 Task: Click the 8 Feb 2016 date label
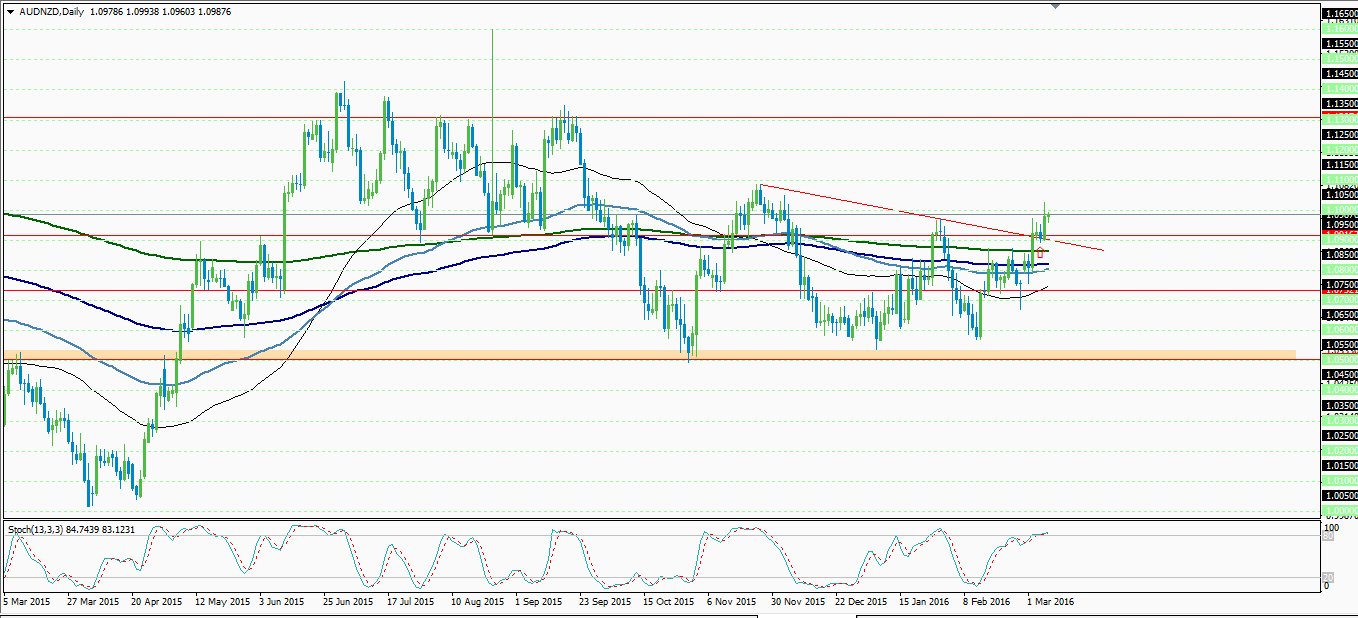click(988, 602)
